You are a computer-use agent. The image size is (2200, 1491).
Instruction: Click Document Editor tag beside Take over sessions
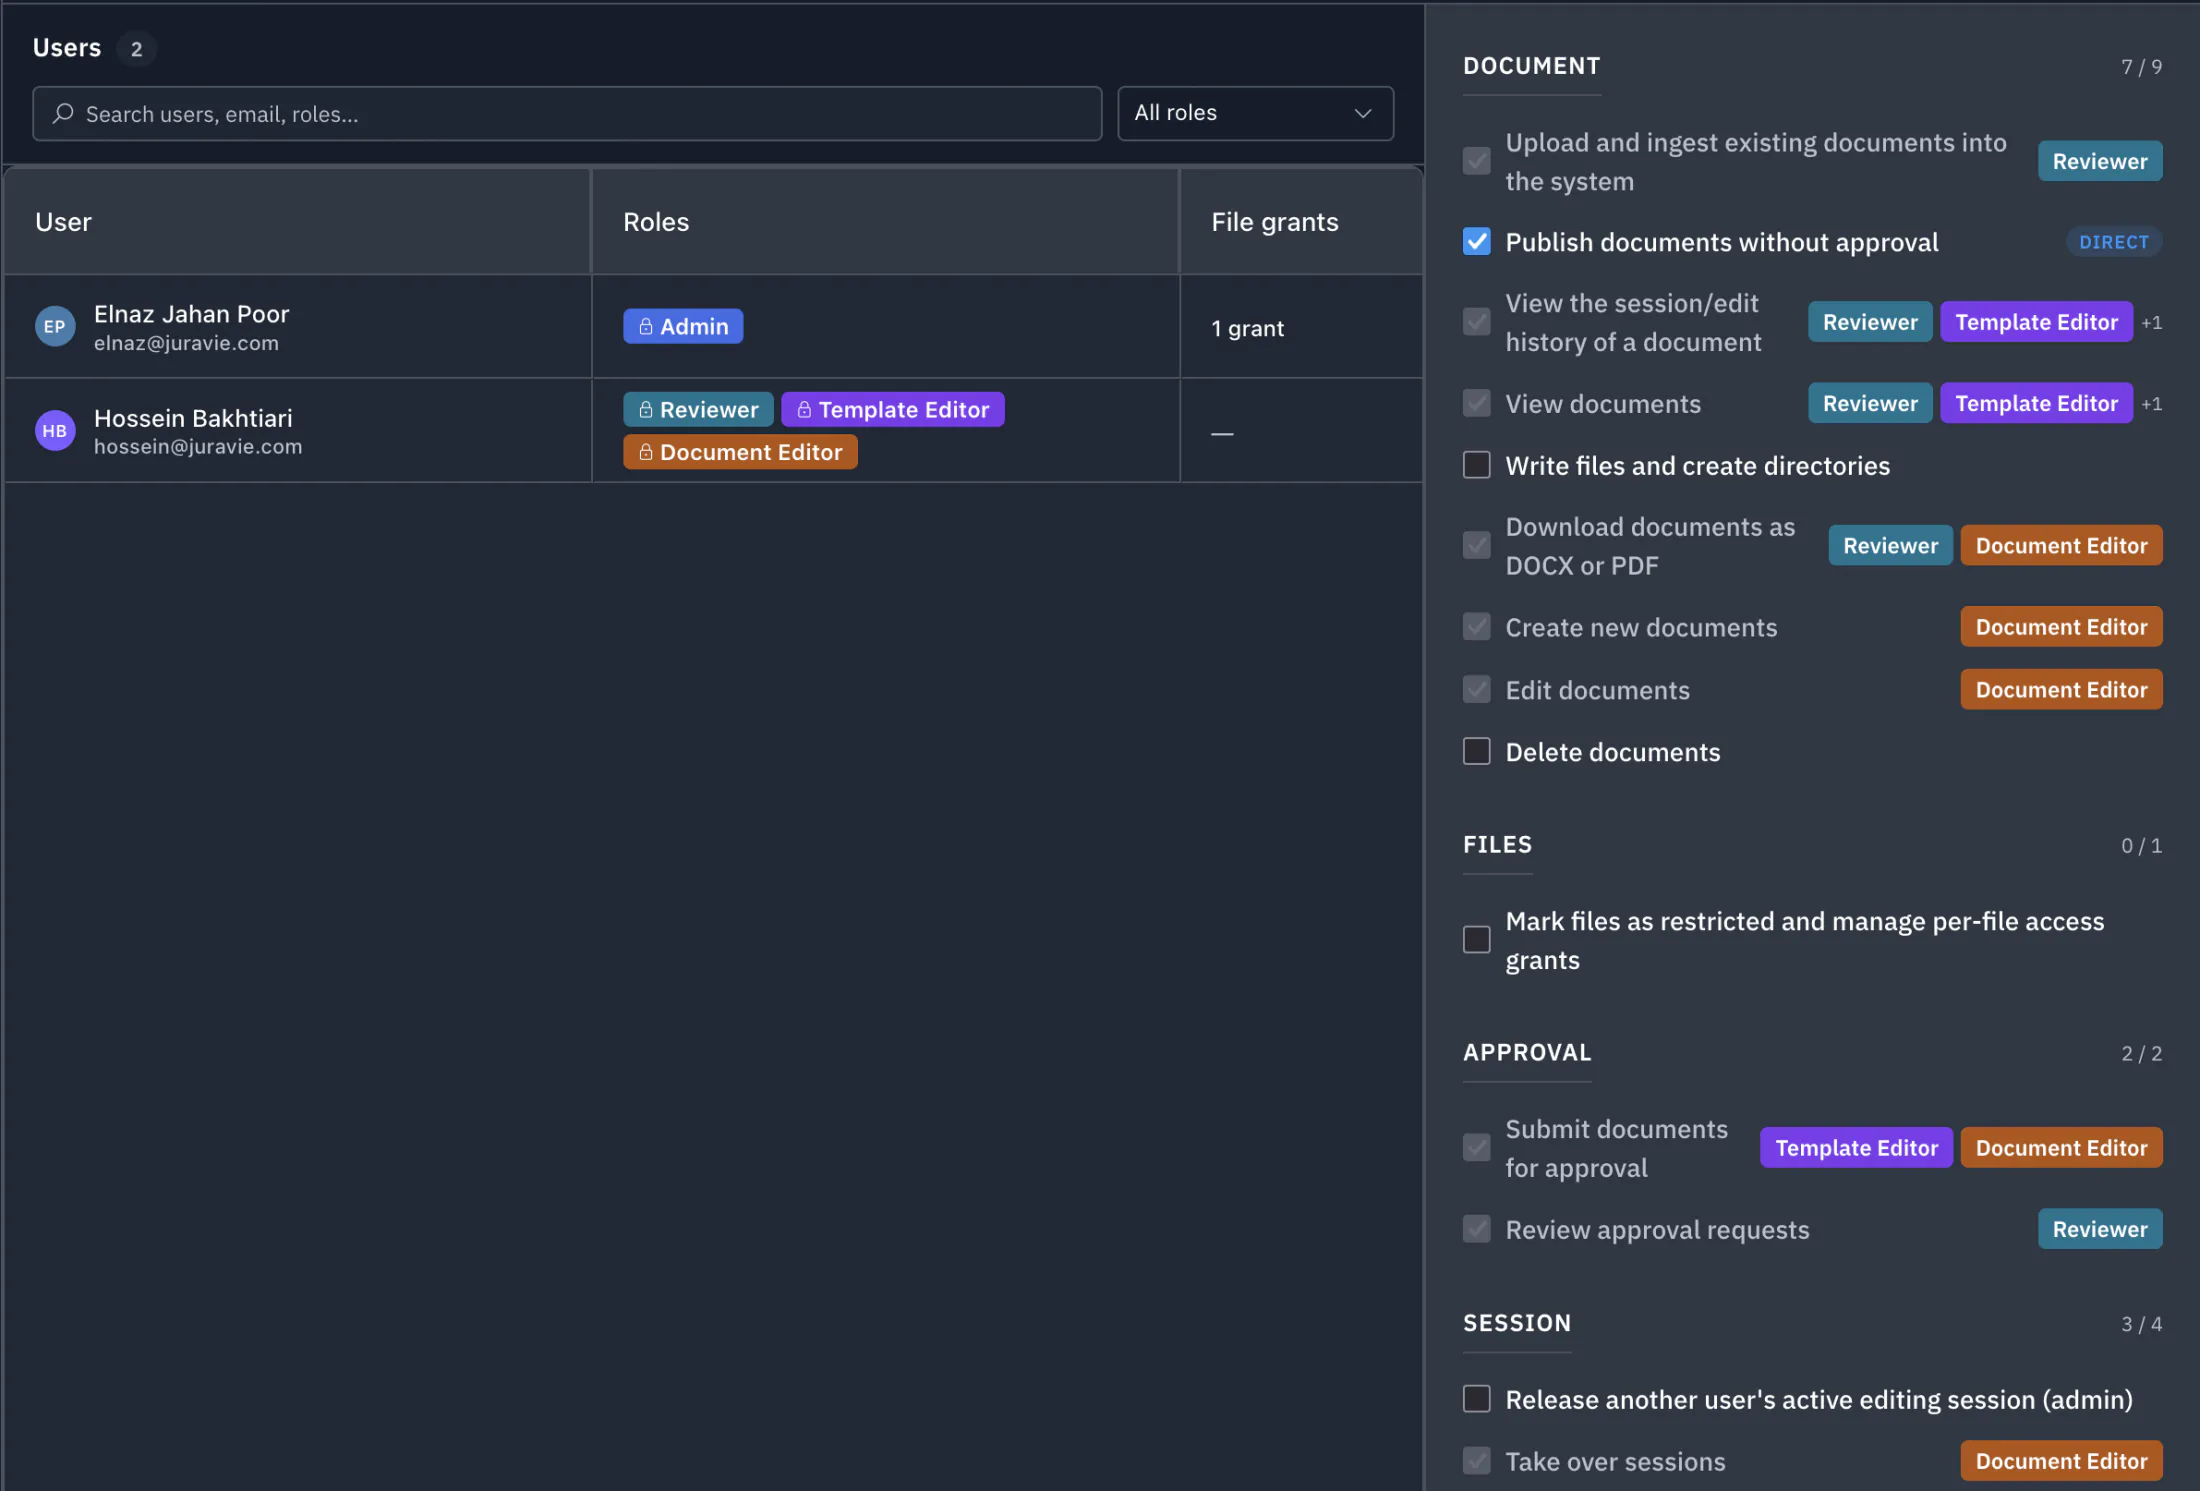pyautogui.click(x=2061, y=1460)
